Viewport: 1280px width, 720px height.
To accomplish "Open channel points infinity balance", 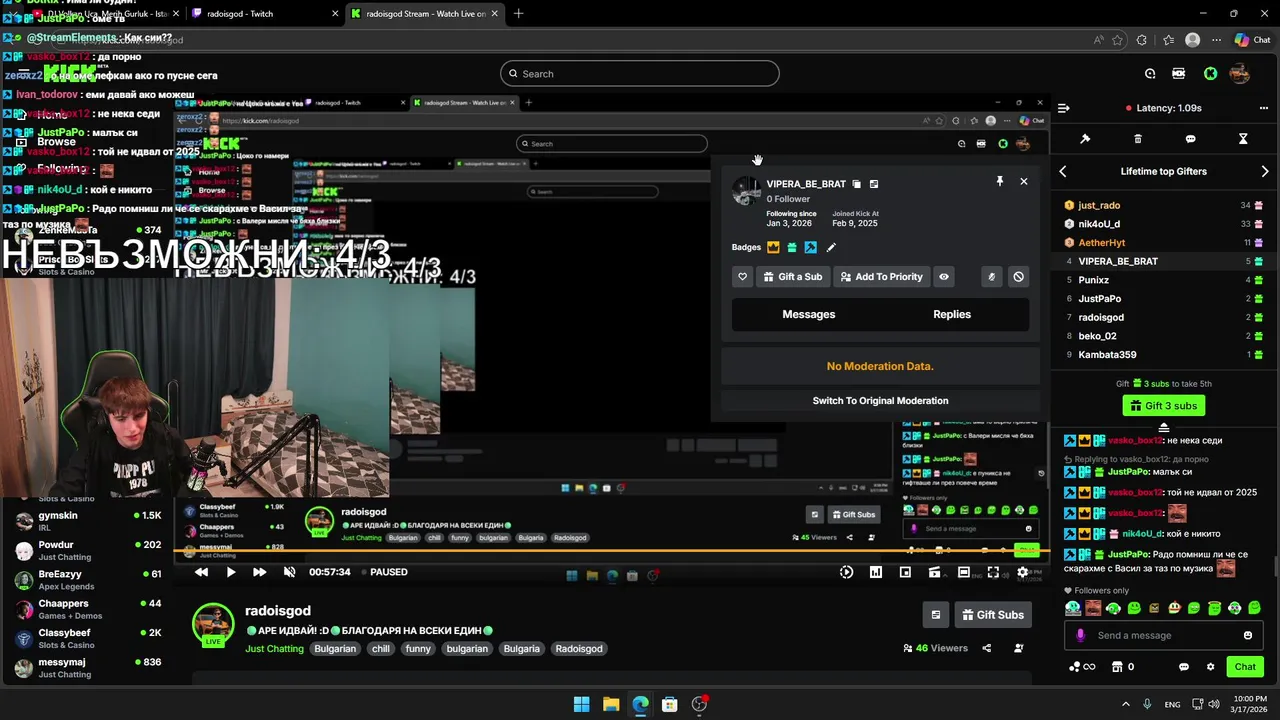I will coord(1082,667).
